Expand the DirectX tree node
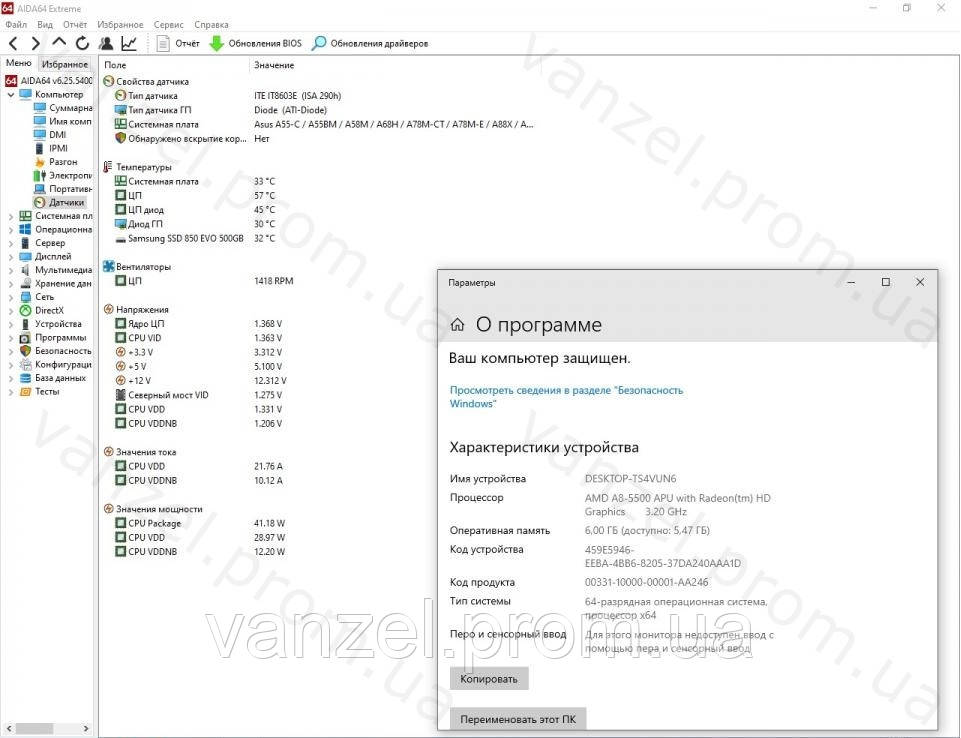This screenshot has width=961, height=738. [x=10, y=310]
